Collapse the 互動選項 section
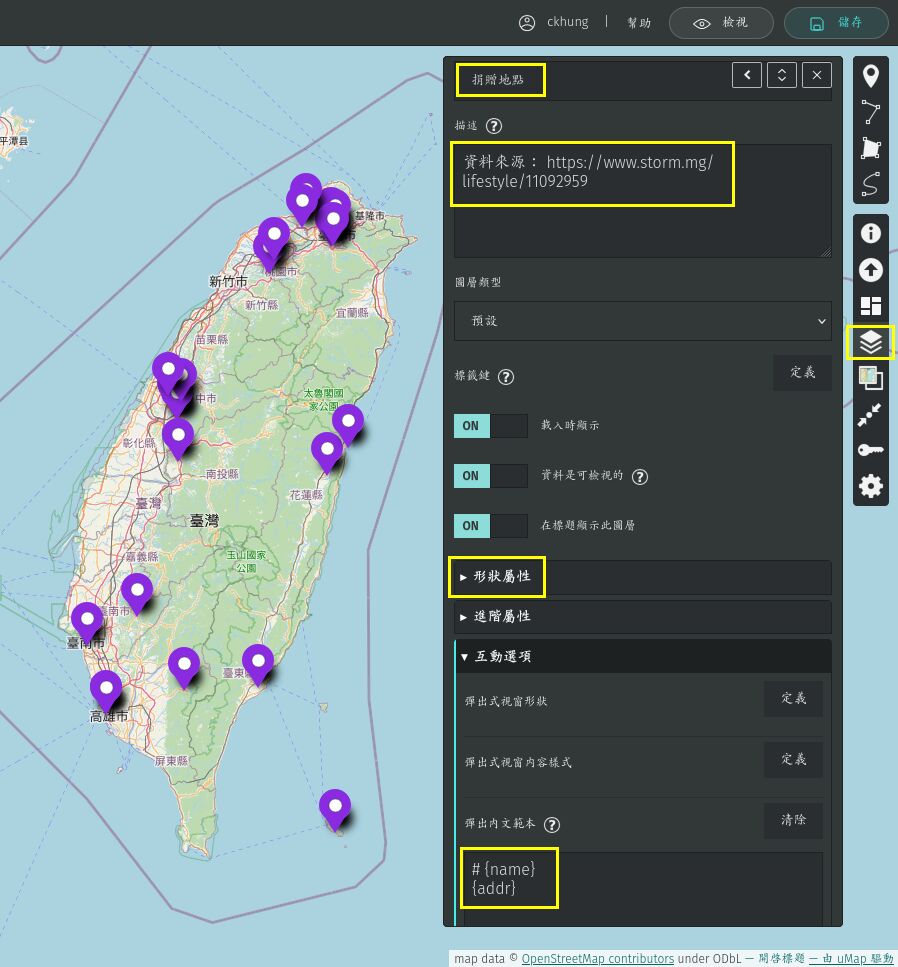 click(496, 657)
